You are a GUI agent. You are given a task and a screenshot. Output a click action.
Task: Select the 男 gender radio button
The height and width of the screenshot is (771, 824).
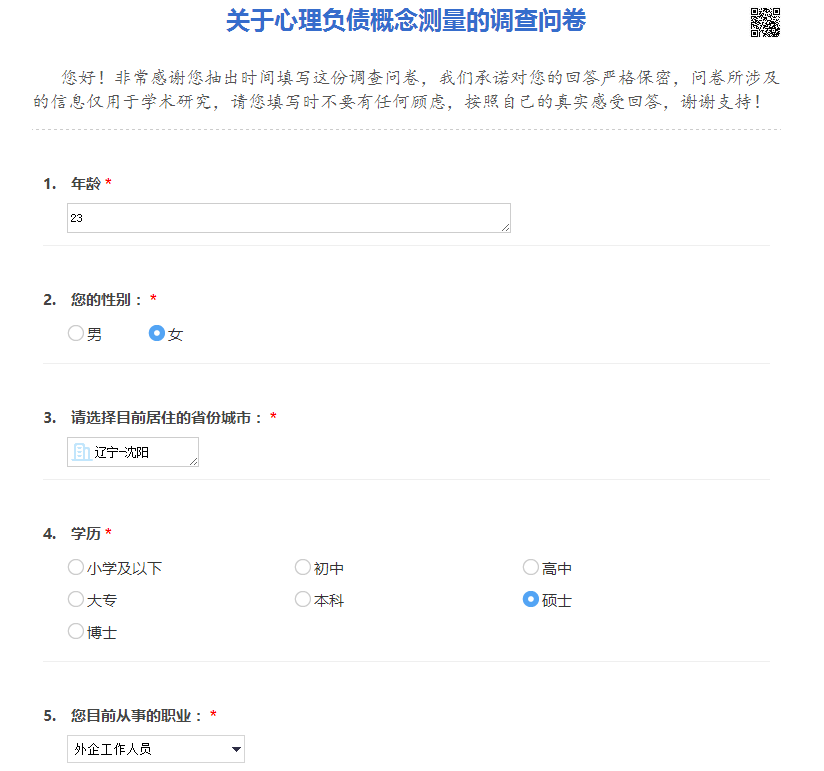pyautogui.click(x=76, y=334)
